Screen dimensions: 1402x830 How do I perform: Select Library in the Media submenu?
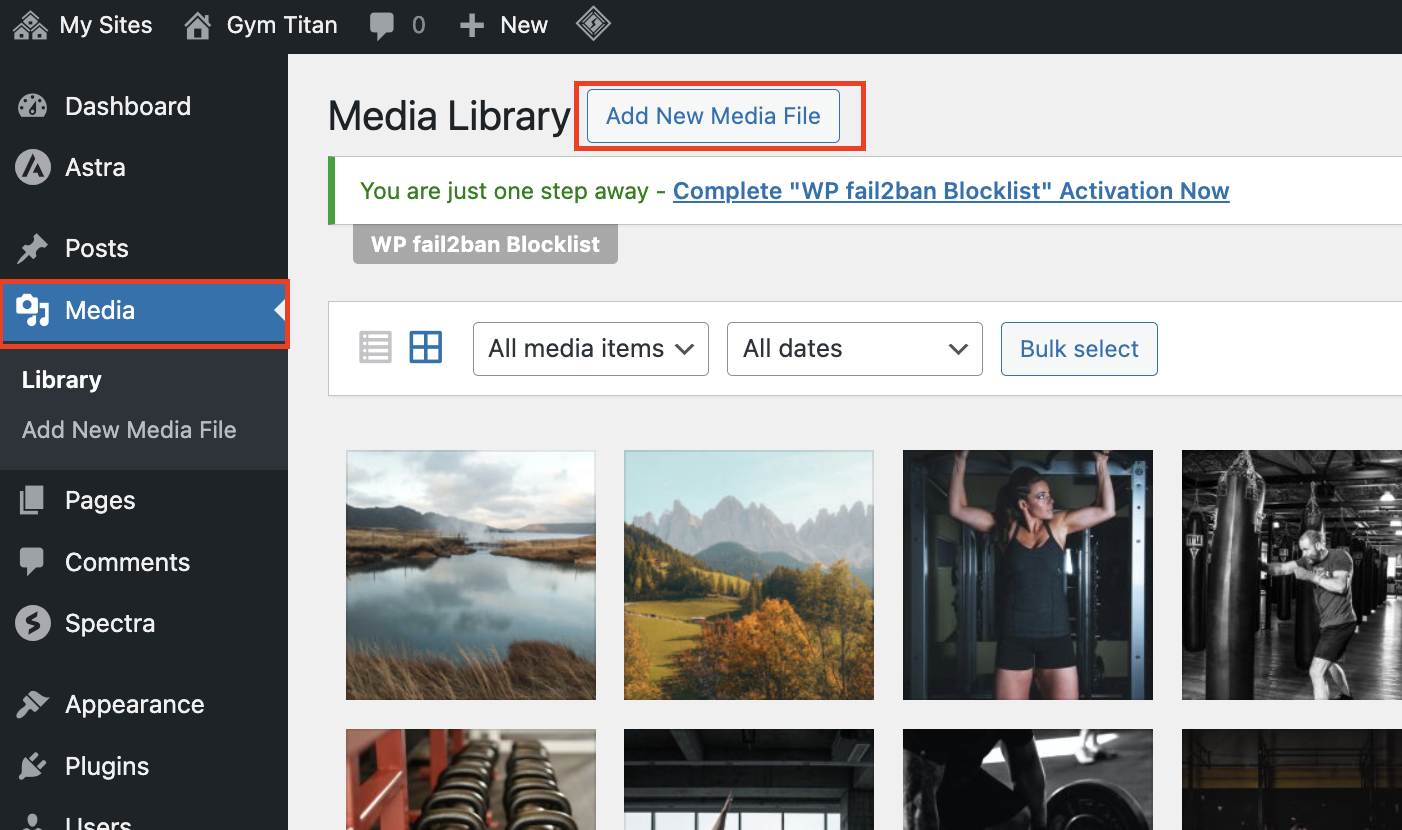coord(62,380)
